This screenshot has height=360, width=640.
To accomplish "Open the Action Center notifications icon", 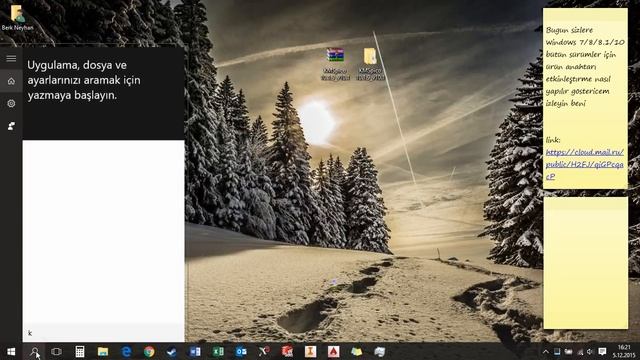I will pos(602,351).
